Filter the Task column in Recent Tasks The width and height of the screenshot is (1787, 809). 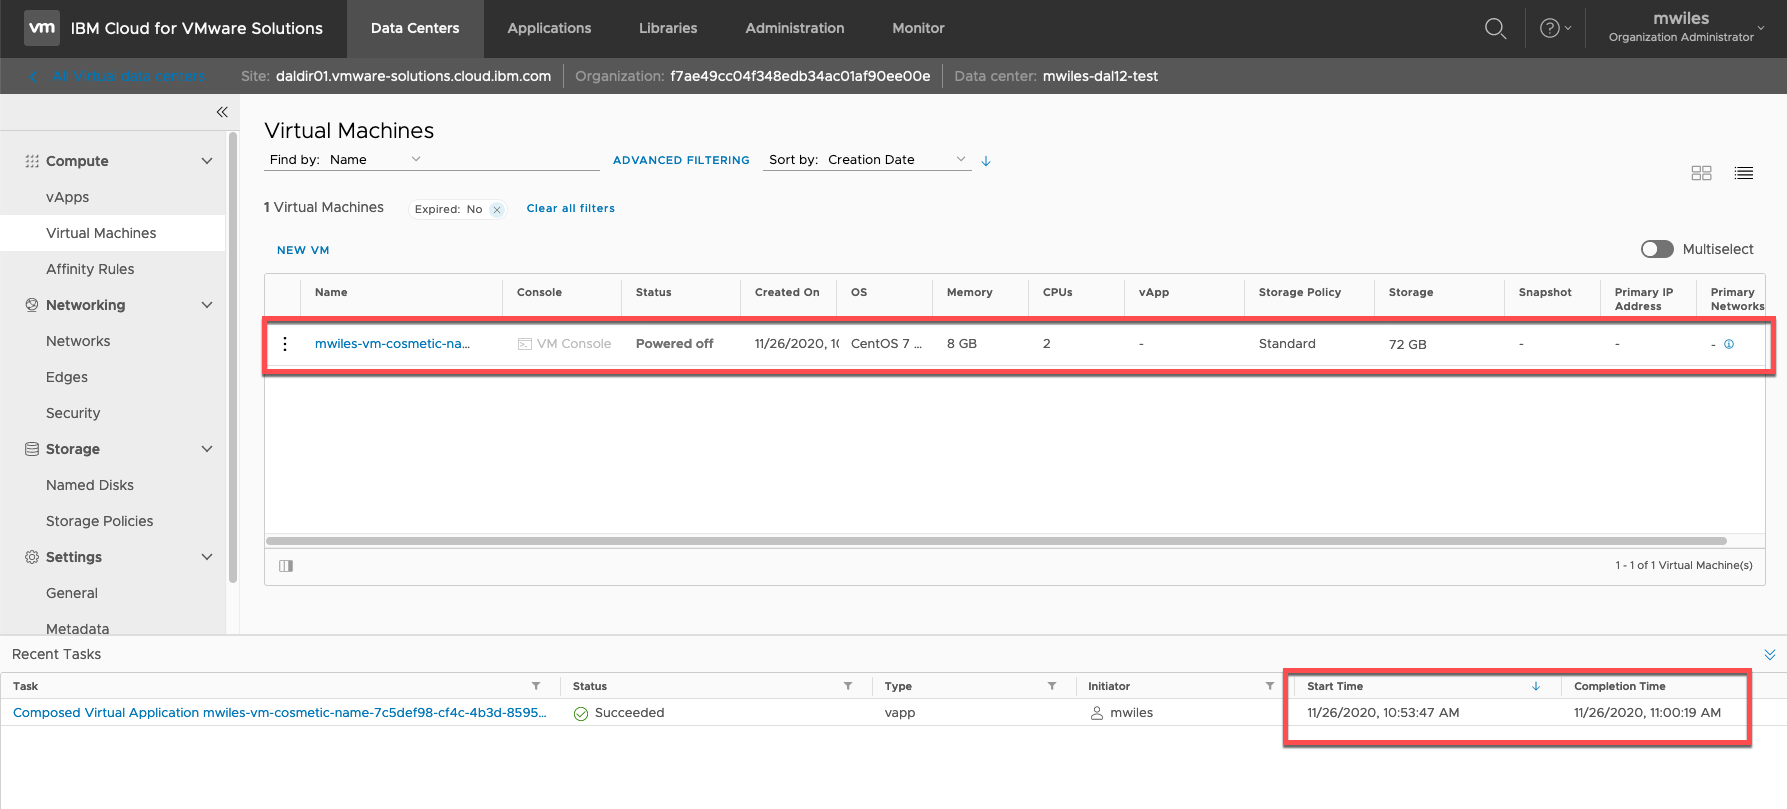click(536, 686)
